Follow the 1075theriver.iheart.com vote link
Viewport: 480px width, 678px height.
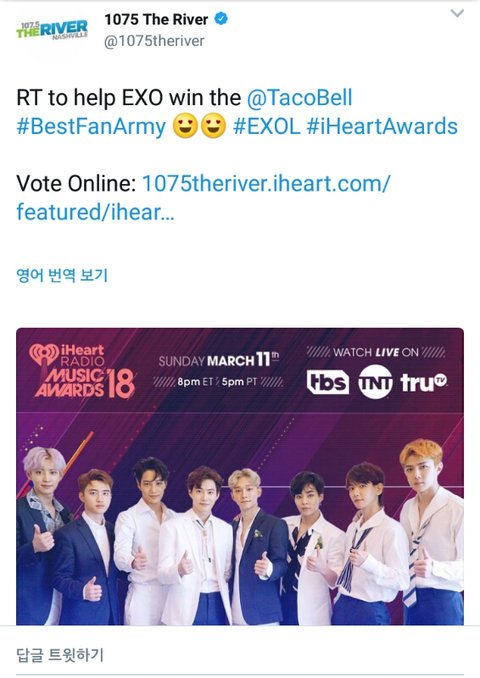click(203, 198)
